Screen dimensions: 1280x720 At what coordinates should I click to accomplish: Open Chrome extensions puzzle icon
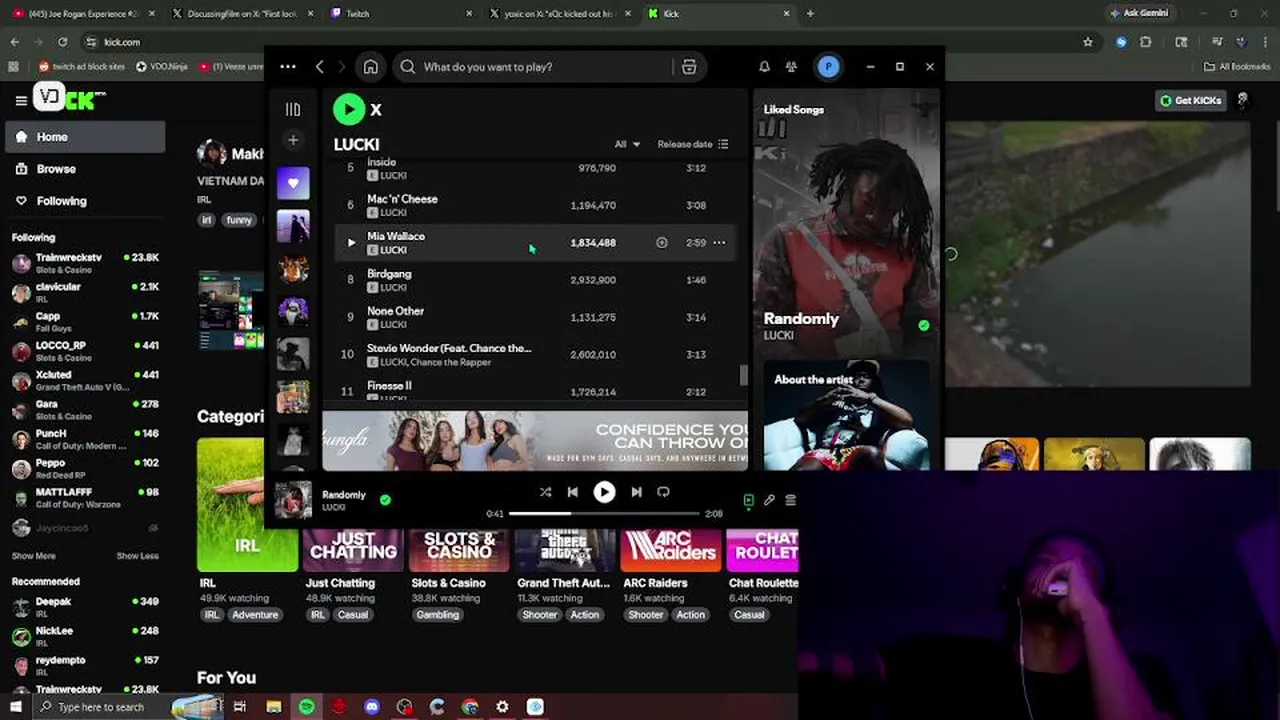[1146, 42]
